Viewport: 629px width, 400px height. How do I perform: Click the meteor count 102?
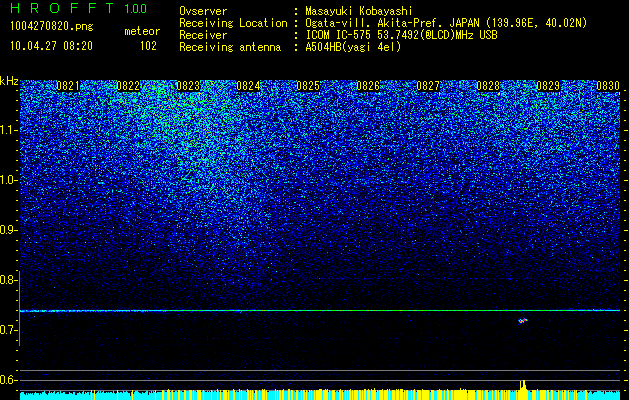tap(148, 46)
